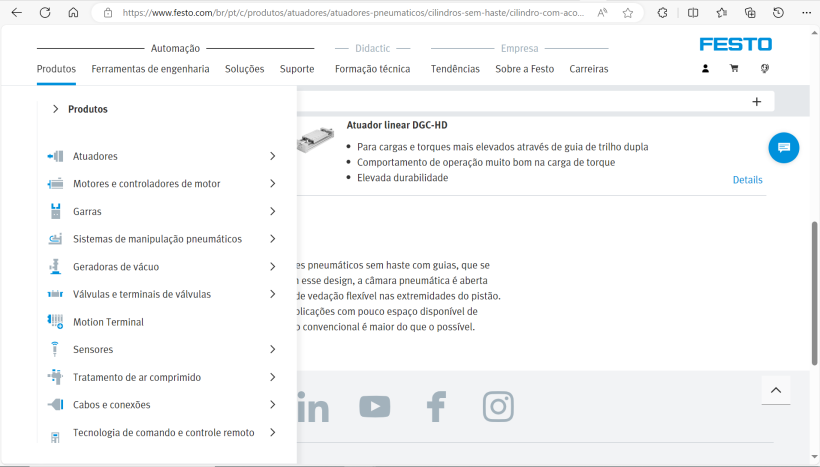Open live chat bubble button
Image resolution: width=820 pixels, height=467 pixels.
coord(783,148)
